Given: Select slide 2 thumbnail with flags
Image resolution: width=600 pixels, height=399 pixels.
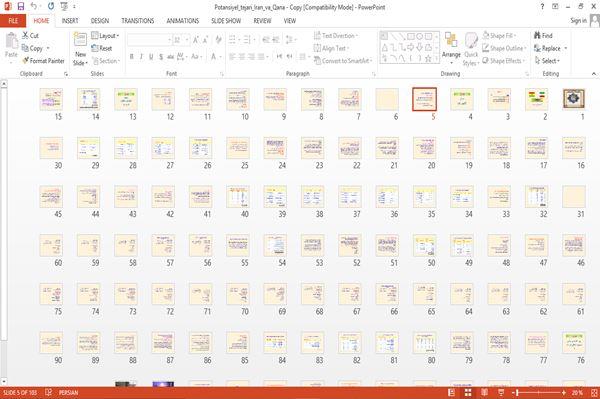Looking at the screenshot, I should tap(536, 99).
